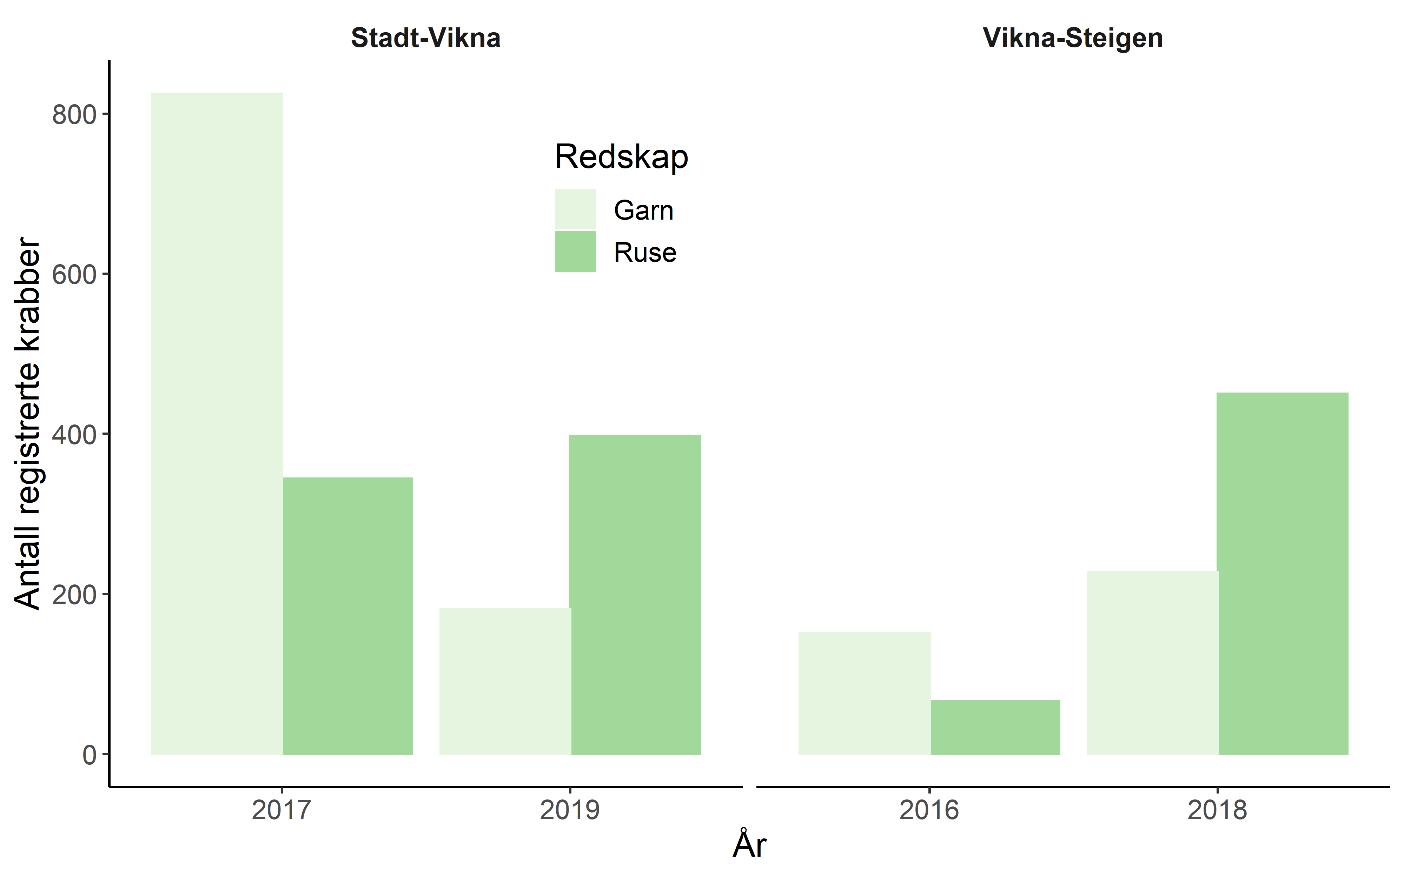Select the 2016 Garn bar in Vikna-Steigen

pos(864,693)
